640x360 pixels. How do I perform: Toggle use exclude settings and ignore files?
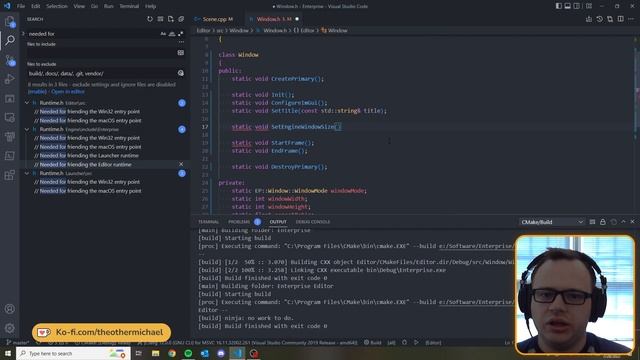point(181,73)
